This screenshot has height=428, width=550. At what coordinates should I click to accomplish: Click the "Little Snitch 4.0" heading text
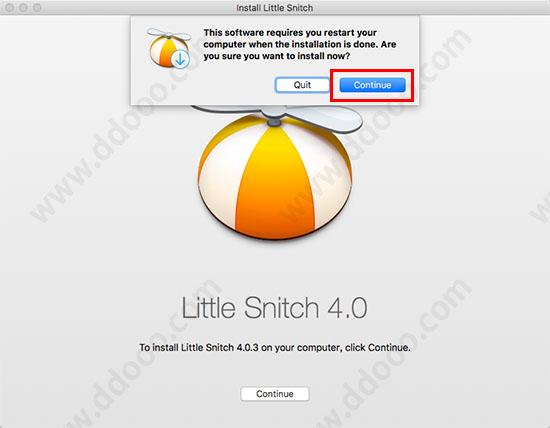click(x=274, y=308)
